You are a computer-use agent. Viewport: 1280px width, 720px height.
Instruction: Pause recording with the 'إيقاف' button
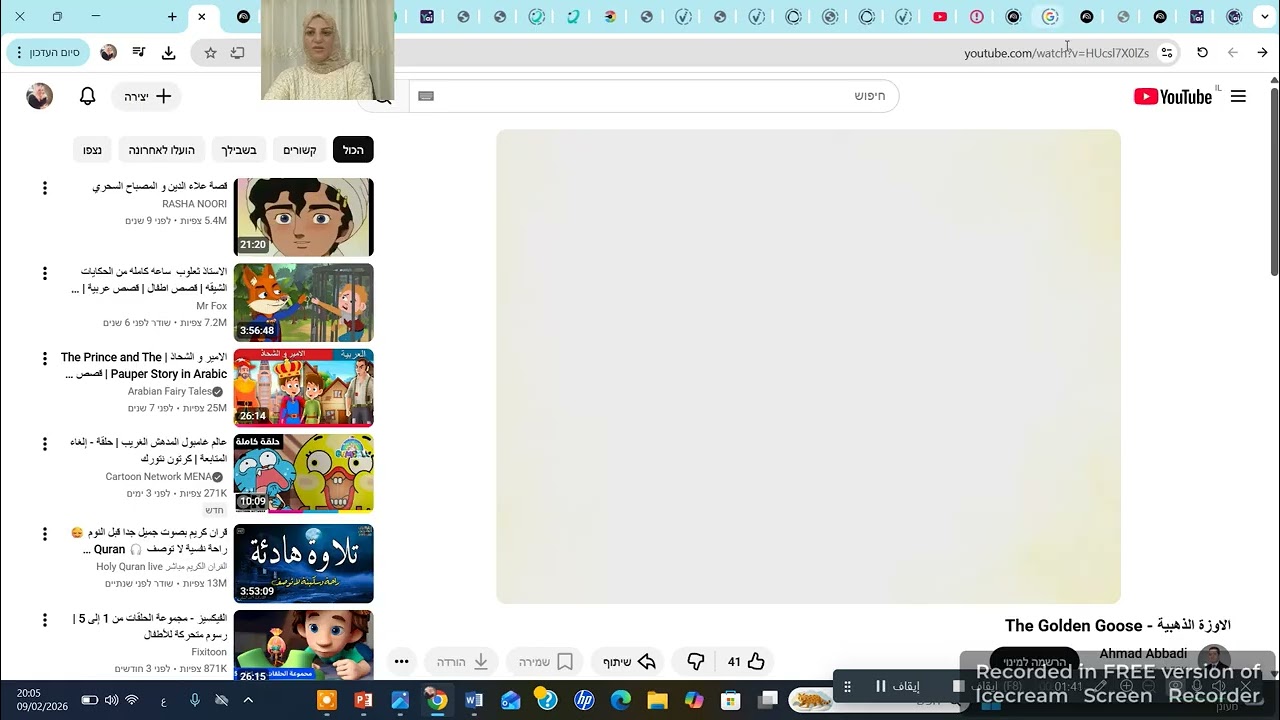(897, 685)
